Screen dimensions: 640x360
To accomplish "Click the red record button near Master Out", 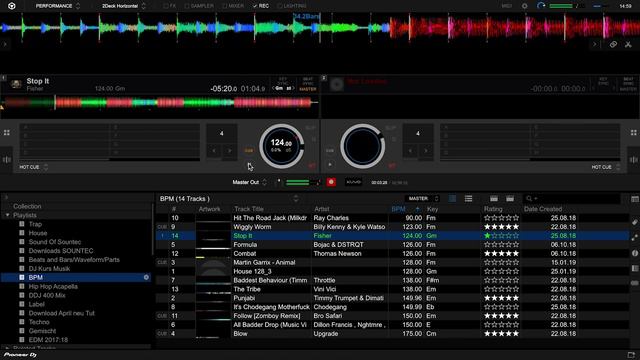I will pyautogui.click(x=331, y=182).
